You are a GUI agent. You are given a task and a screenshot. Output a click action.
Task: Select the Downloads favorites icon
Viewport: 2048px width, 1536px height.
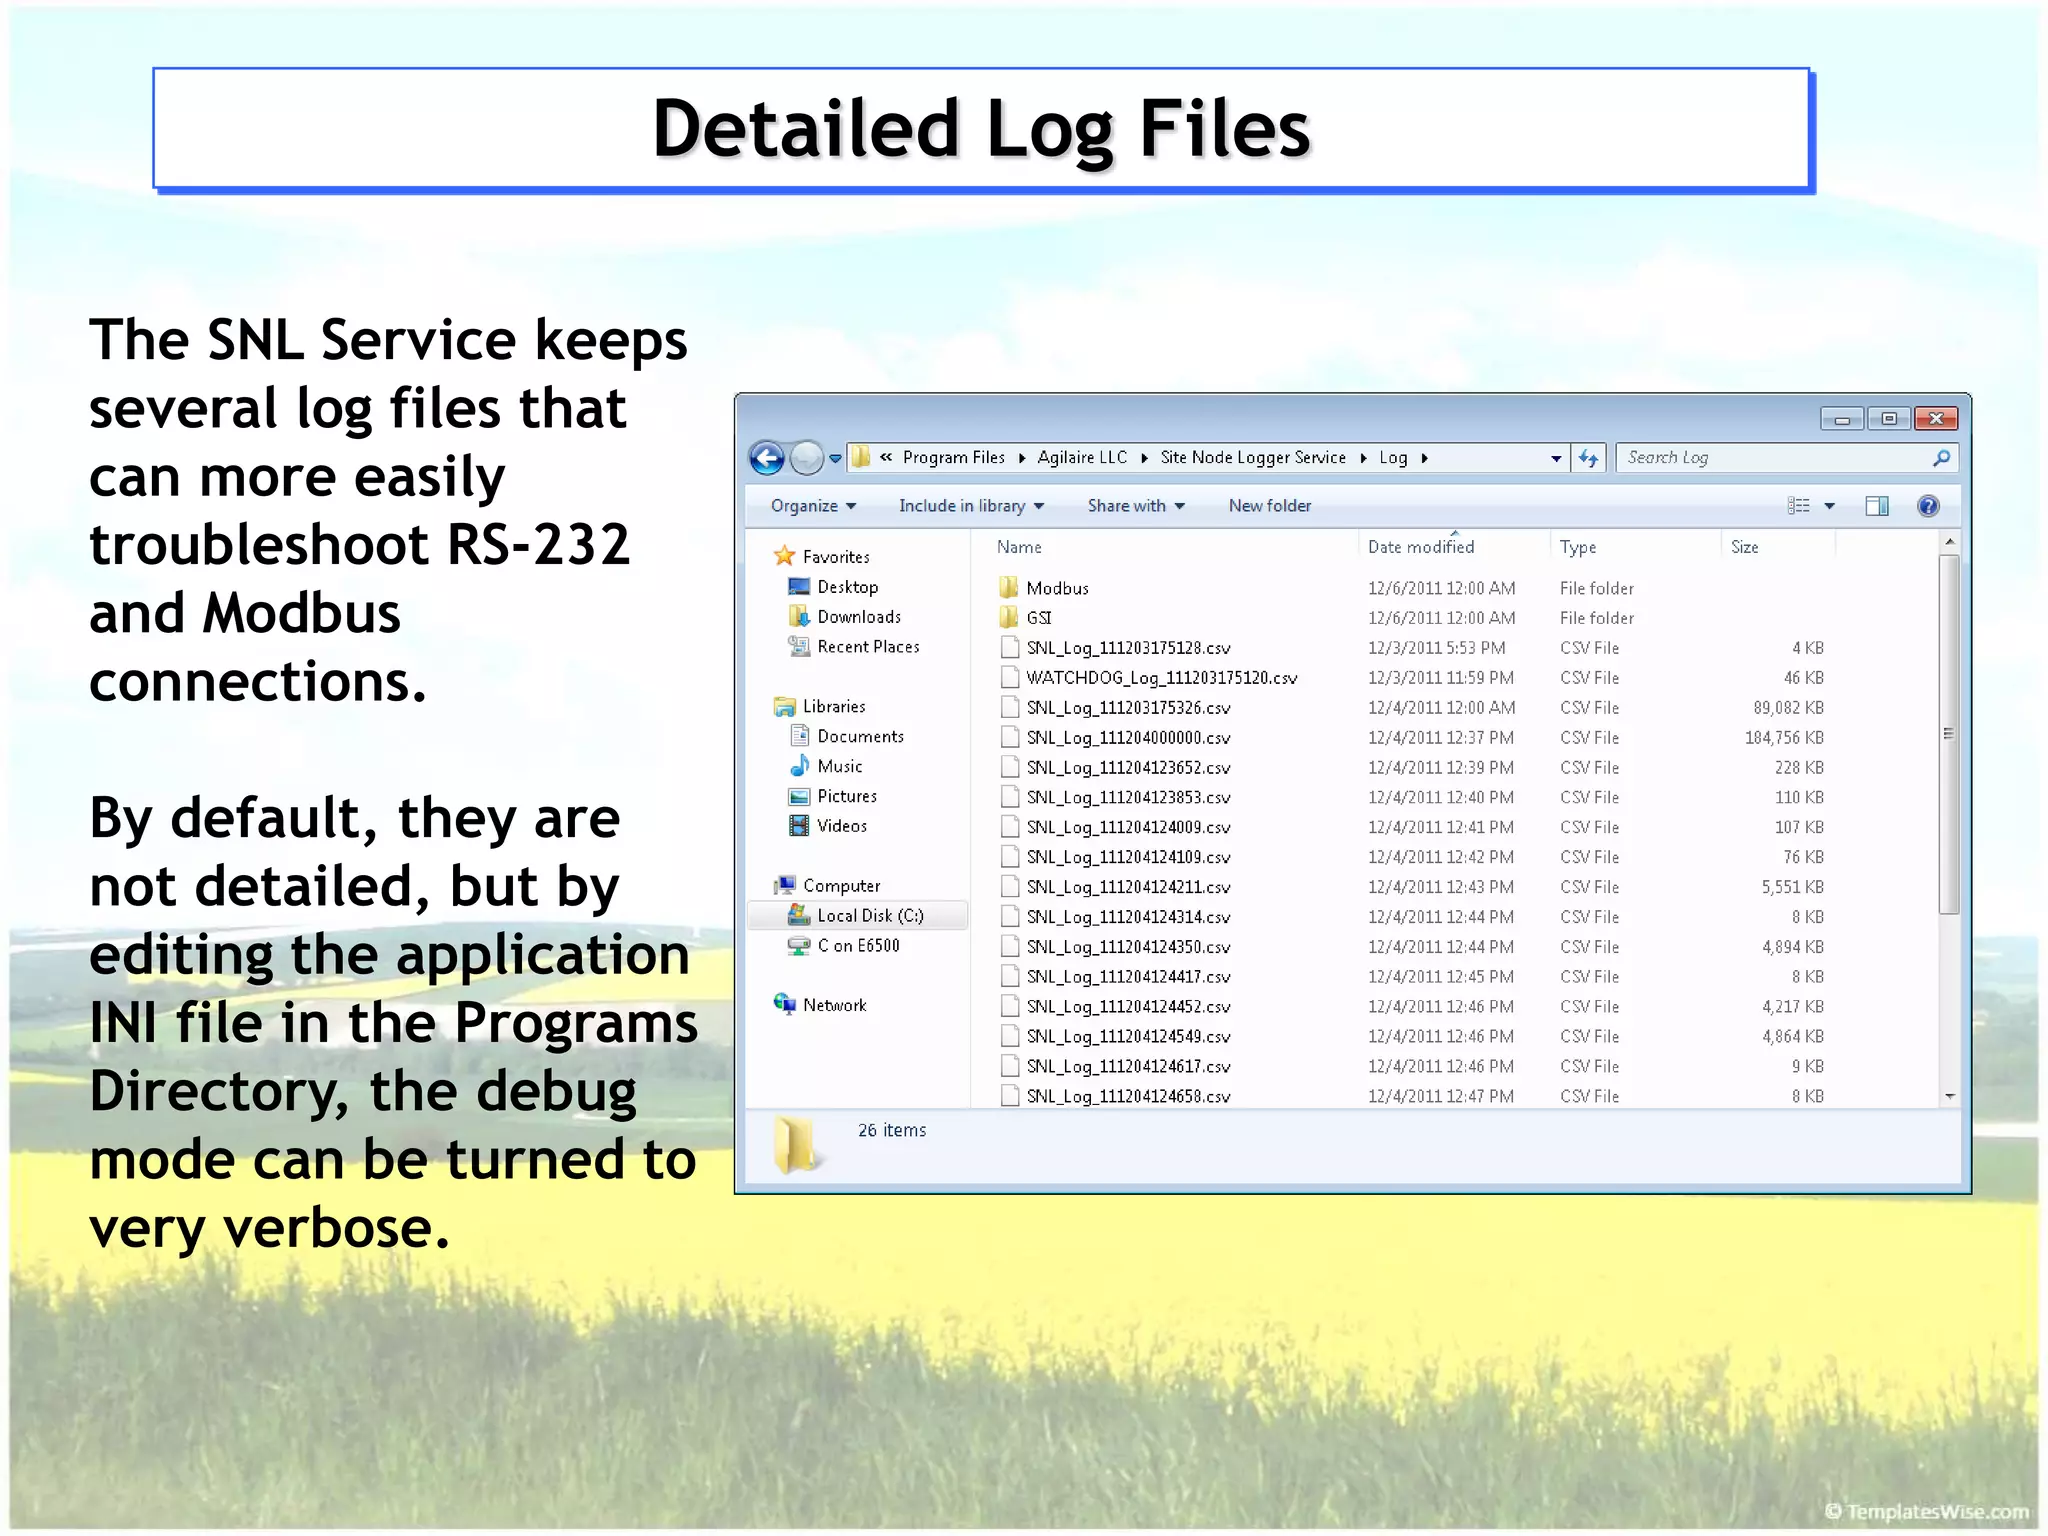point(799,617)
